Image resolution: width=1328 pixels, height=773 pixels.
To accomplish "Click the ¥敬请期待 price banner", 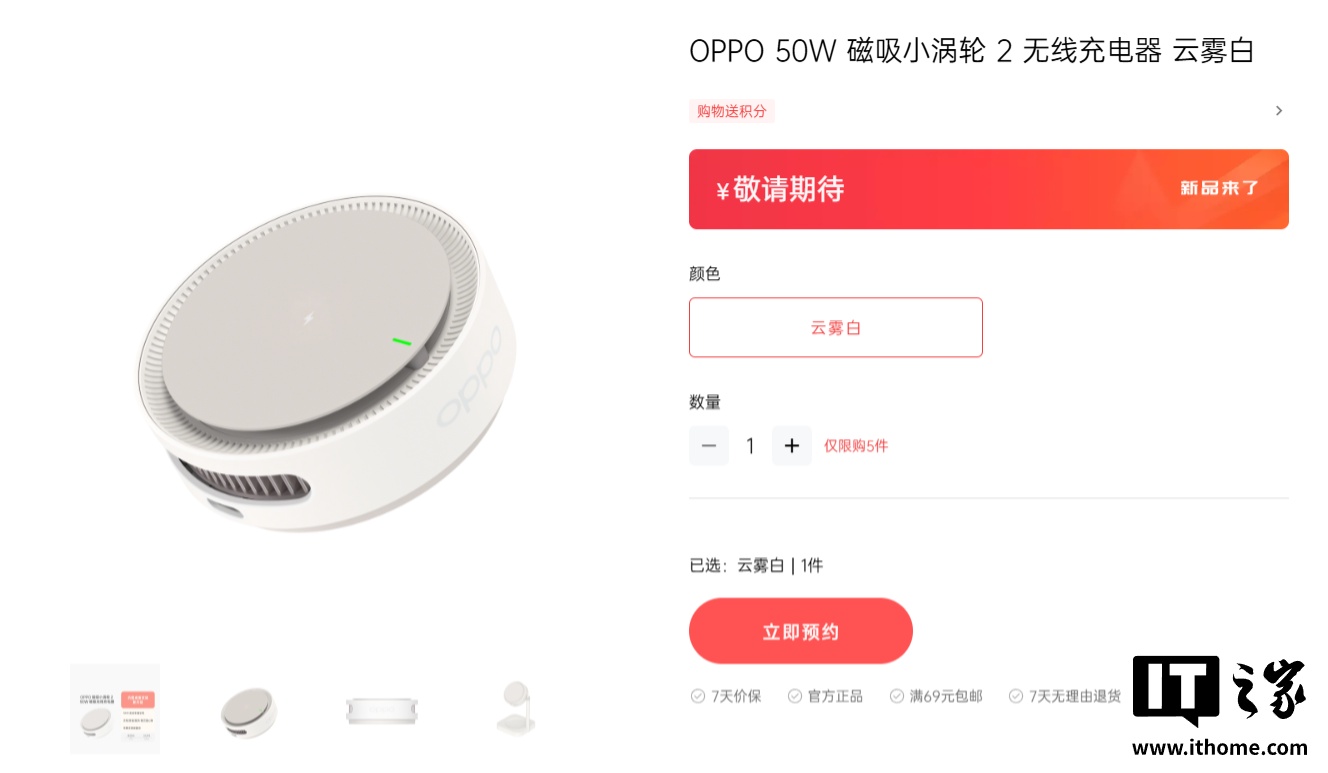I will pyautogui.click(x=989, y=189).
